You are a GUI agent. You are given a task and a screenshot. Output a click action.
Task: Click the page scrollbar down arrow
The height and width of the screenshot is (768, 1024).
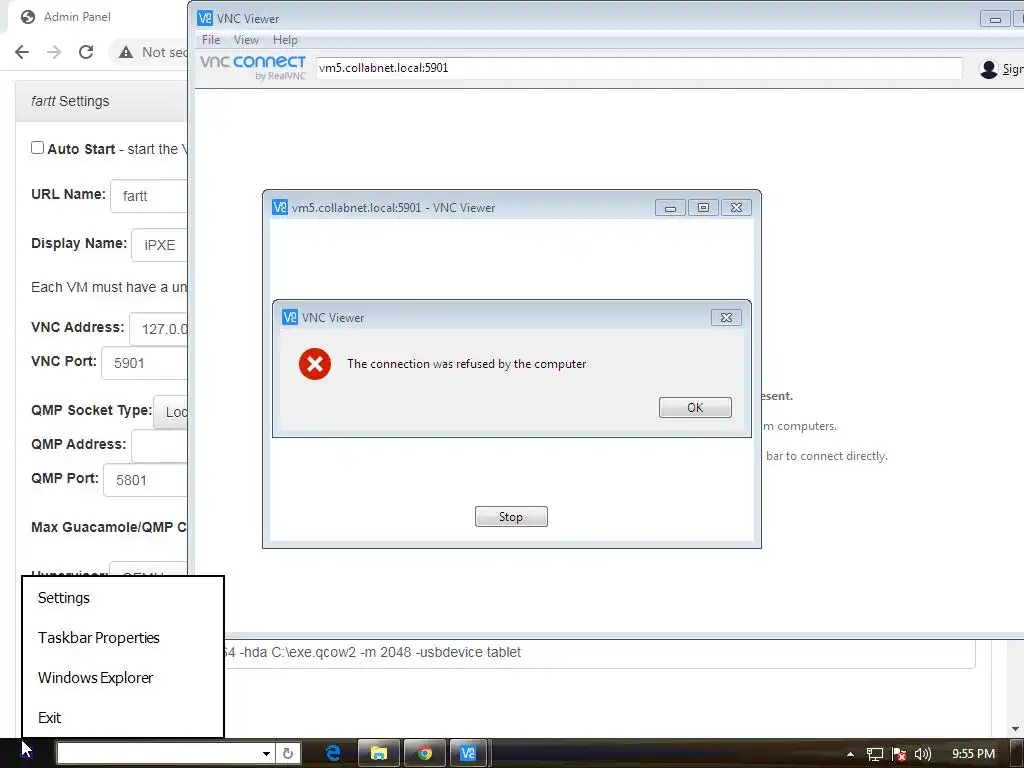coord(1015,728)
